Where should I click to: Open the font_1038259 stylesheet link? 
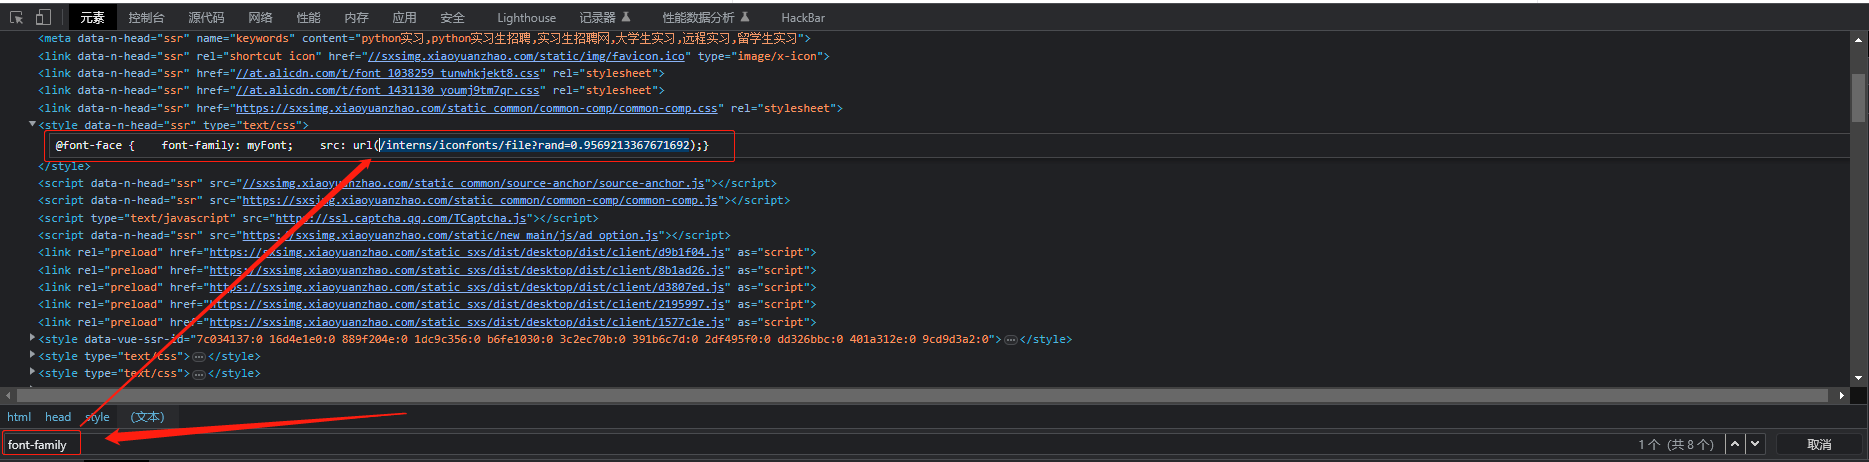pyautogui.click(x=388, y=73)
